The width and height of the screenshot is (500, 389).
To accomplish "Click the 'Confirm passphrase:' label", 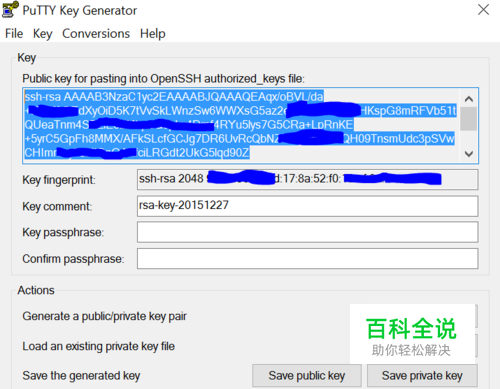I will pyautogui.click(x=73, y=259).
